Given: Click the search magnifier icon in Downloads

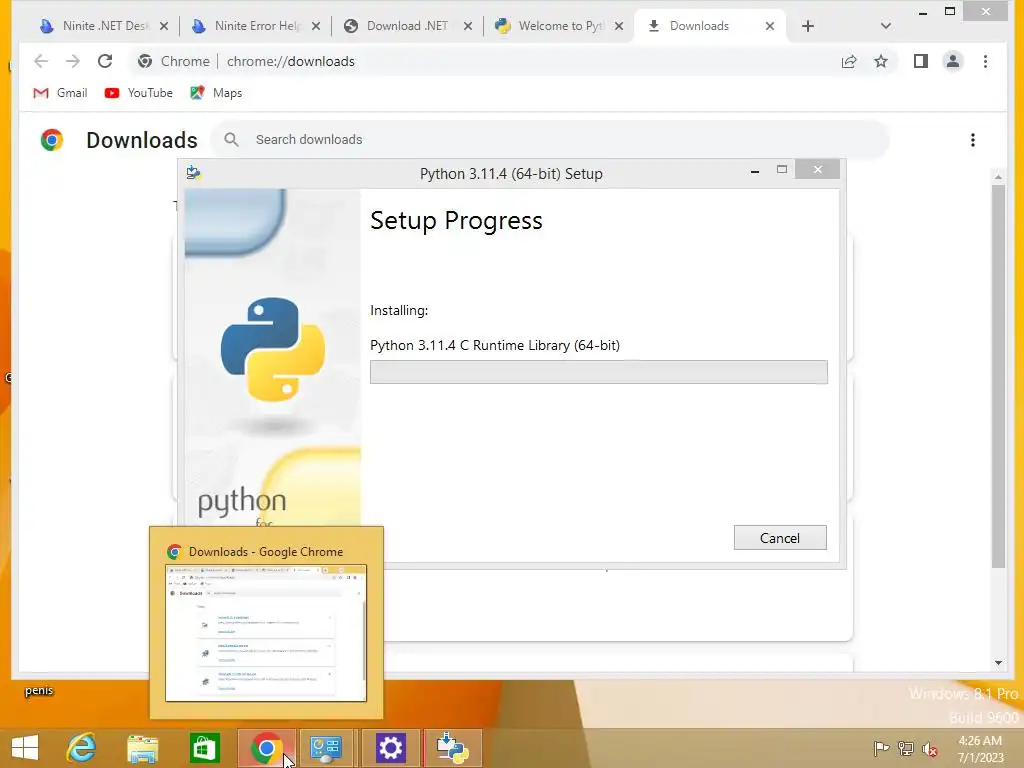Looking at the screenshot, I should tap(231, 139).
